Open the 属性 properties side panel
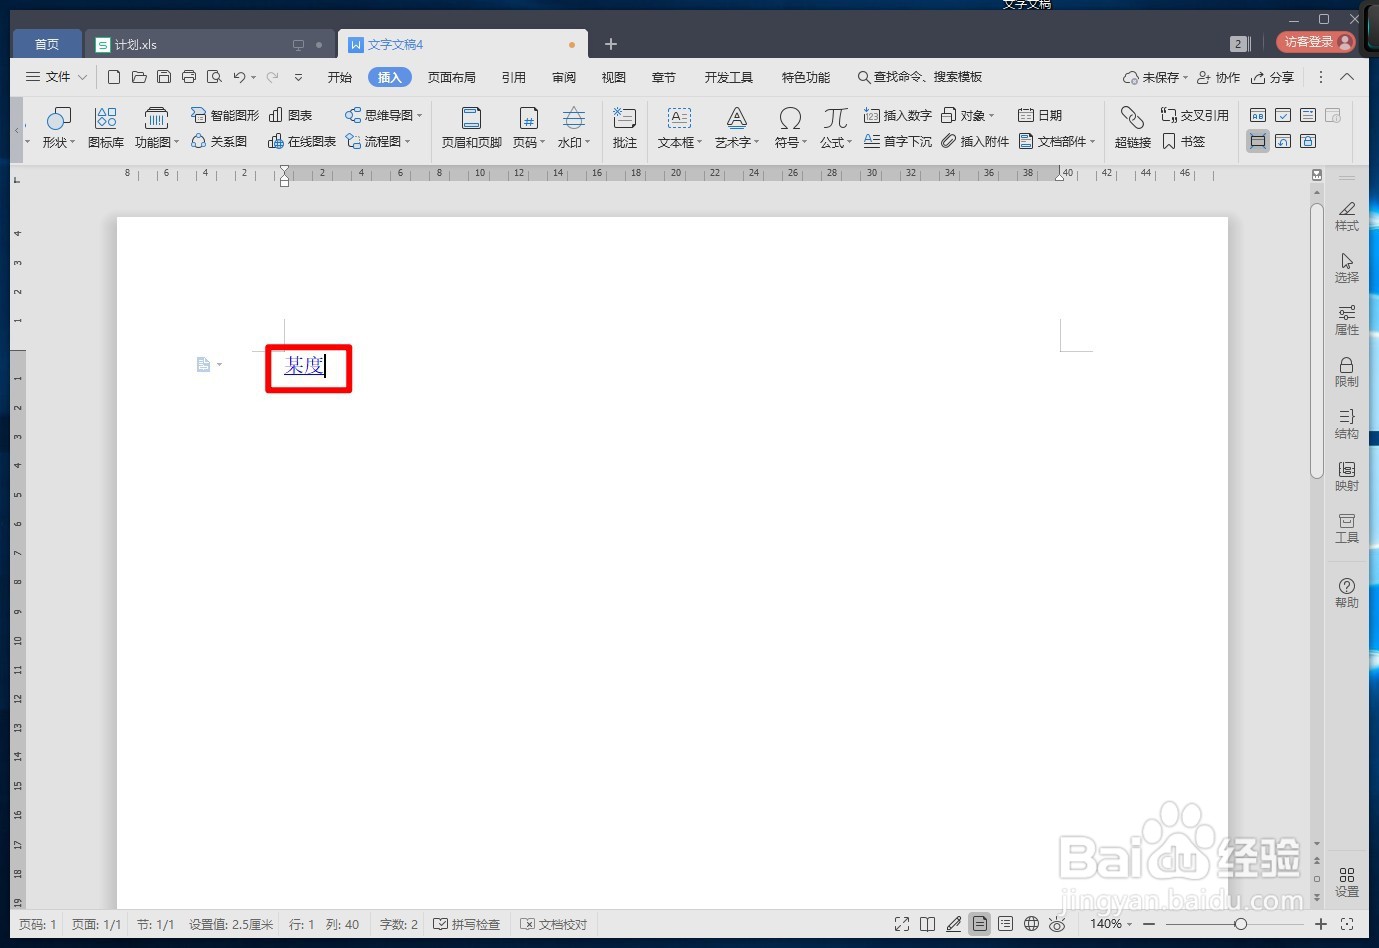 (x=1347, y=320)
